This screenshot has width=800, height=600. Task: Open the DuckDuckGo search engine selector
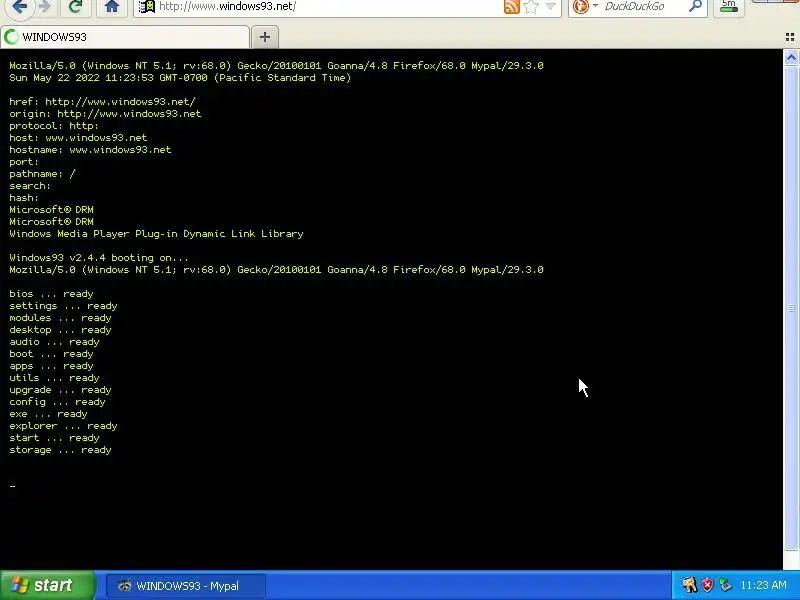(585, 6)
